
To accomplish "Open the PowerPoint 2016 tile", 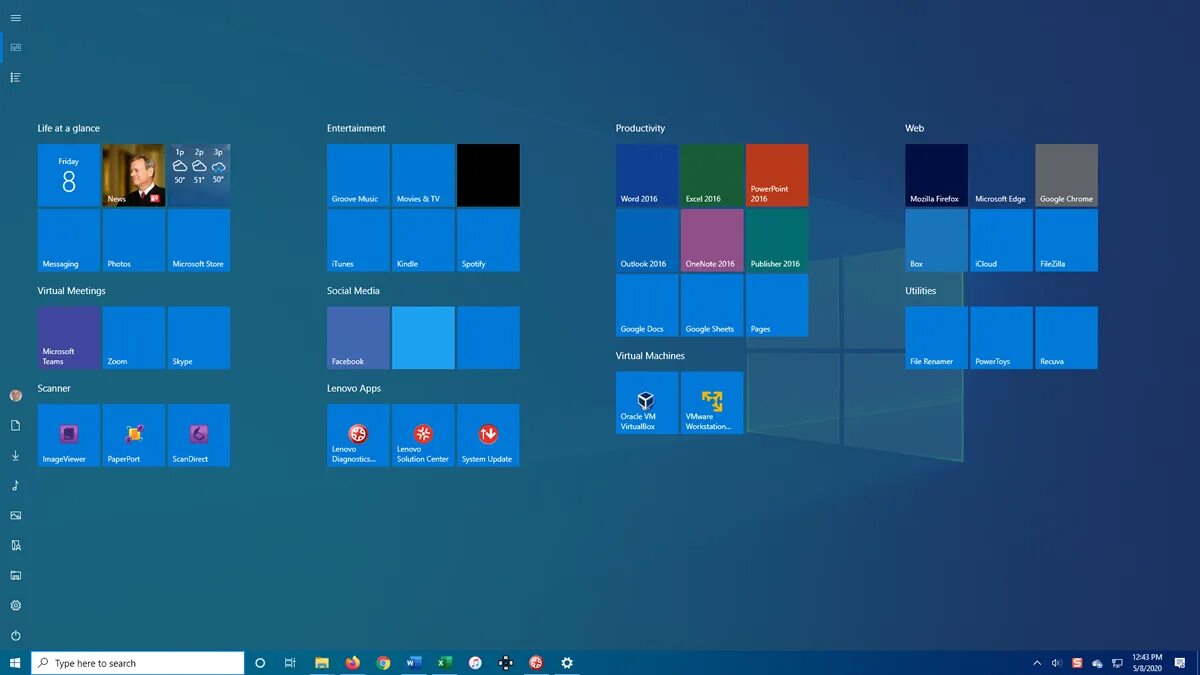I will click(777, 175).
